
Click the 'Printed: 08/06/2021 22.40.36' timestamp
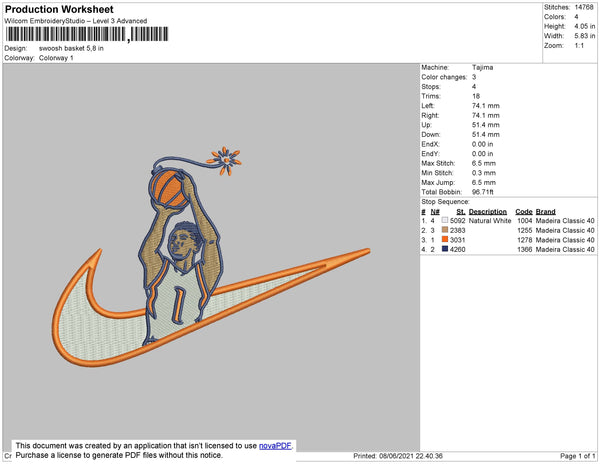click(x=398, y=456)
